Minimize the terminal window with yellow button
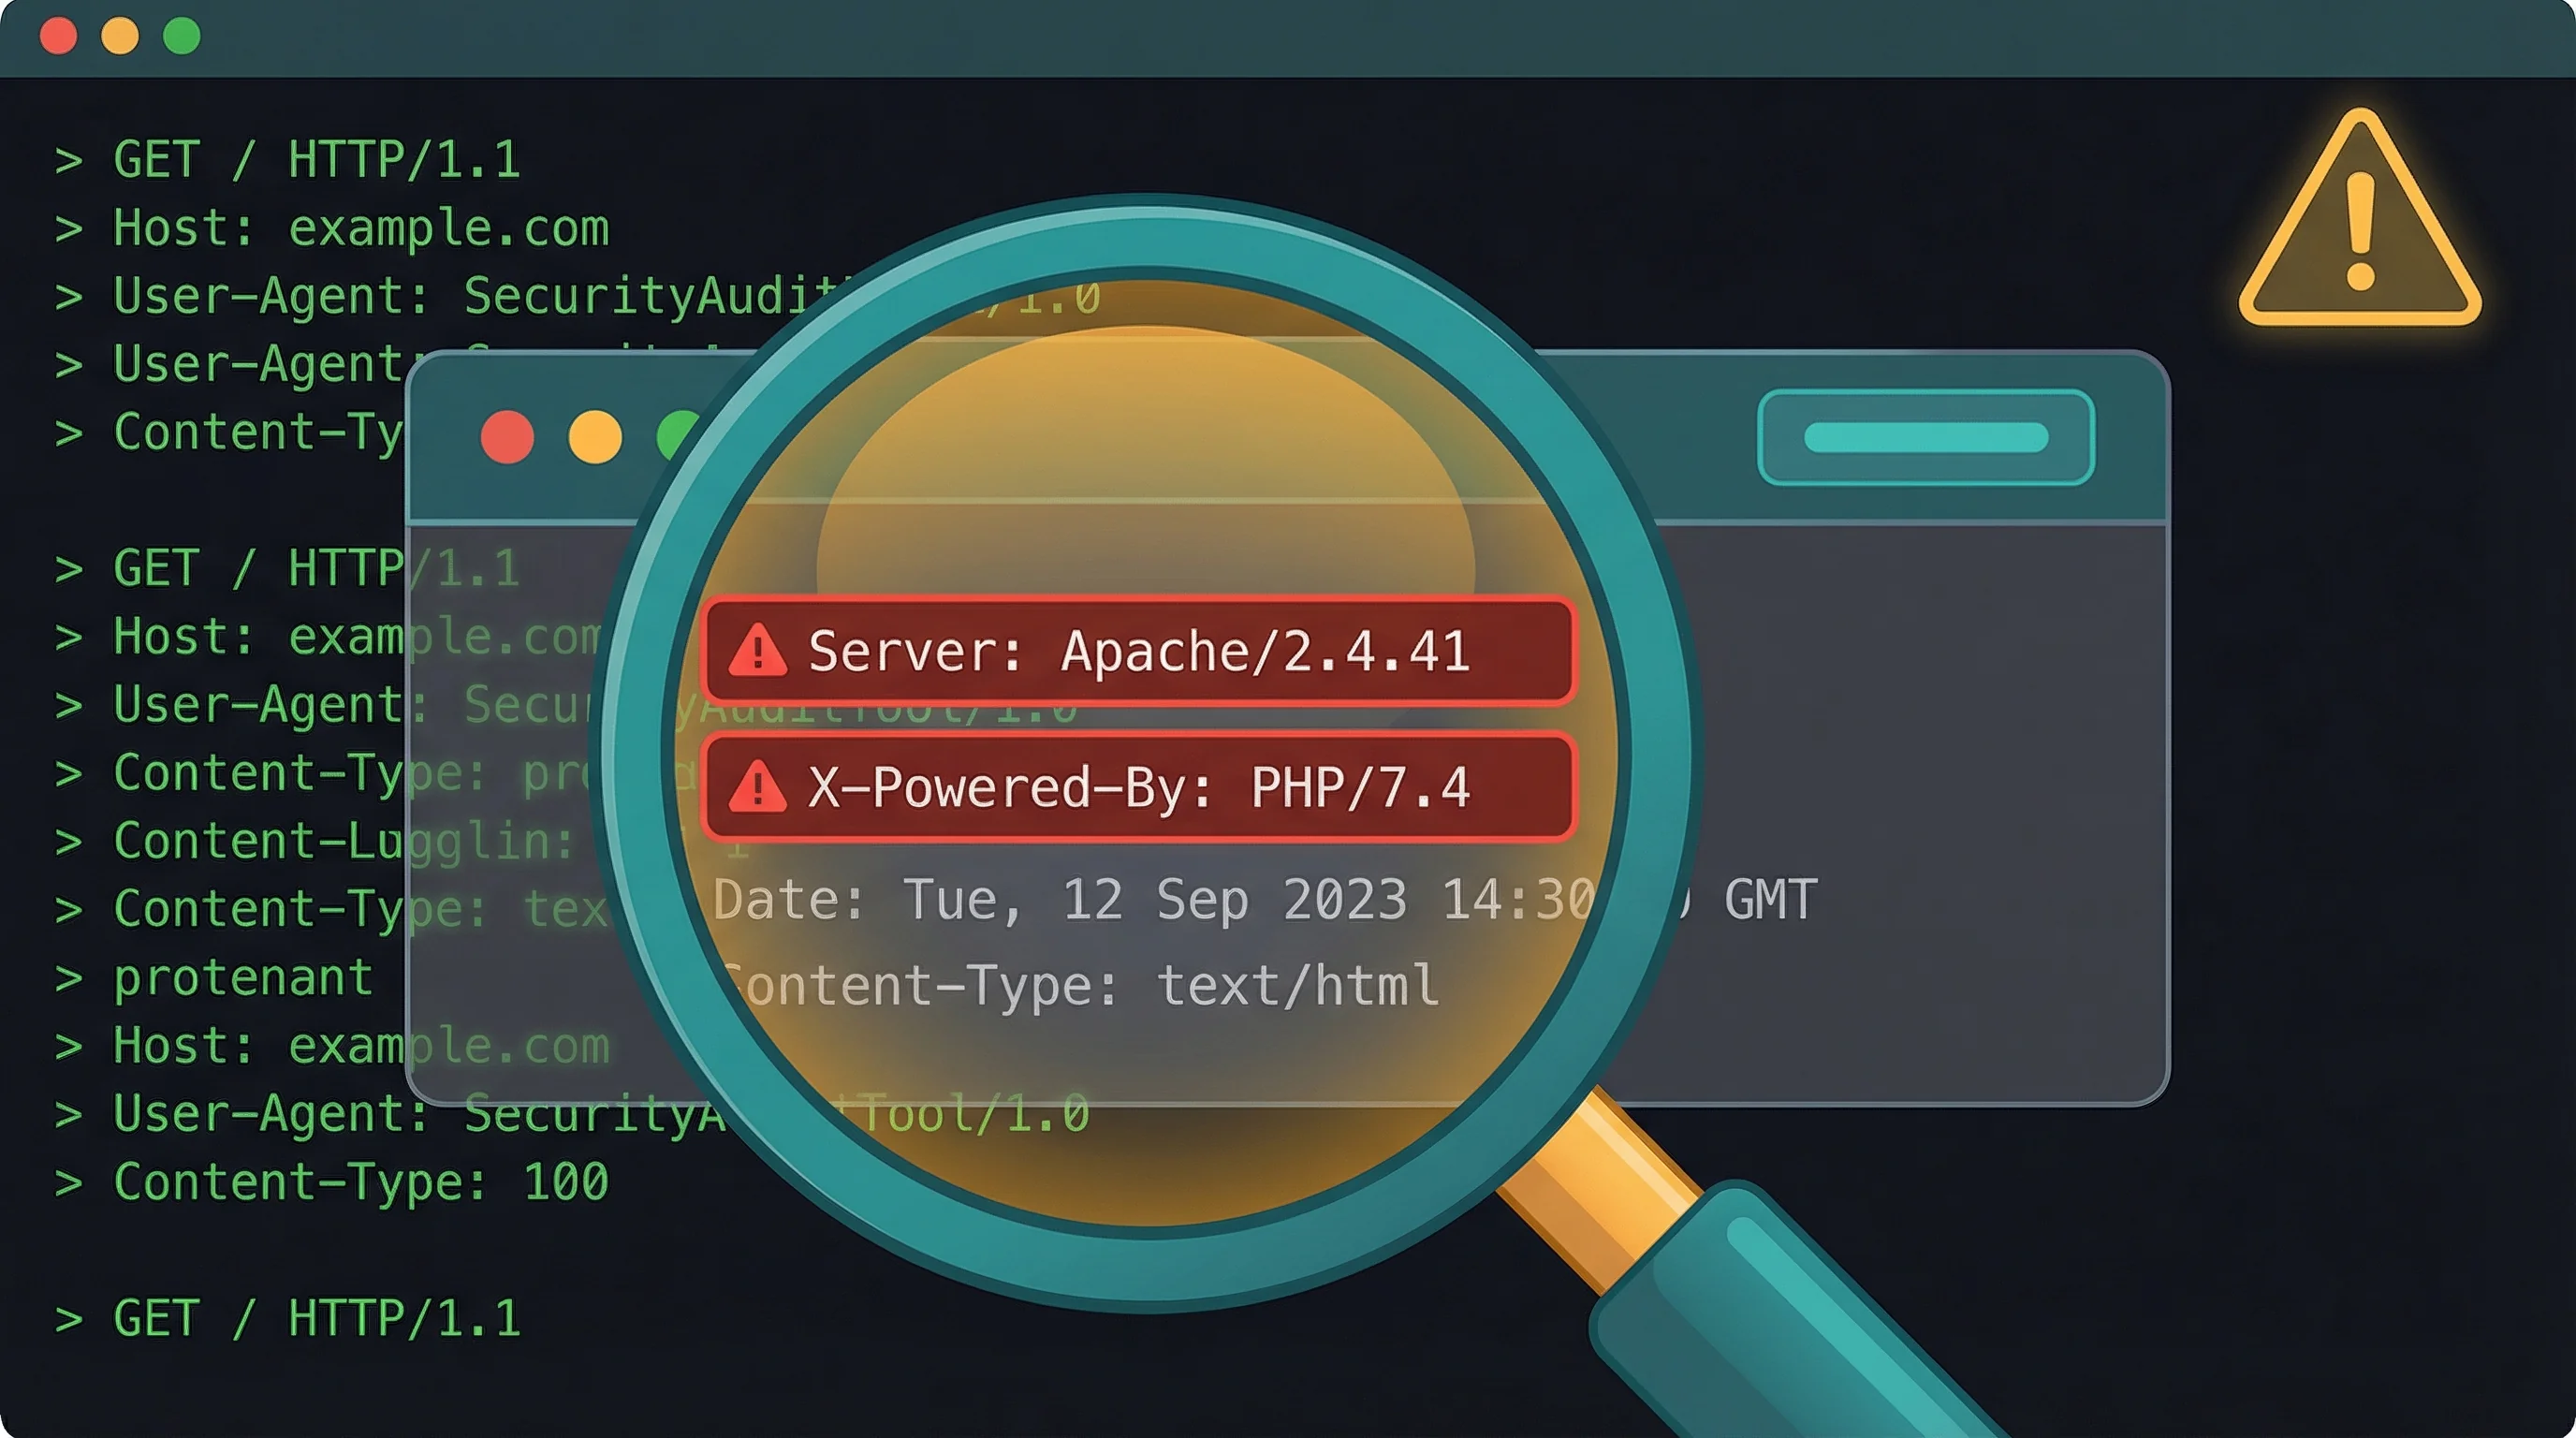Screen dimensions: 2576x1438 [120, 36]
